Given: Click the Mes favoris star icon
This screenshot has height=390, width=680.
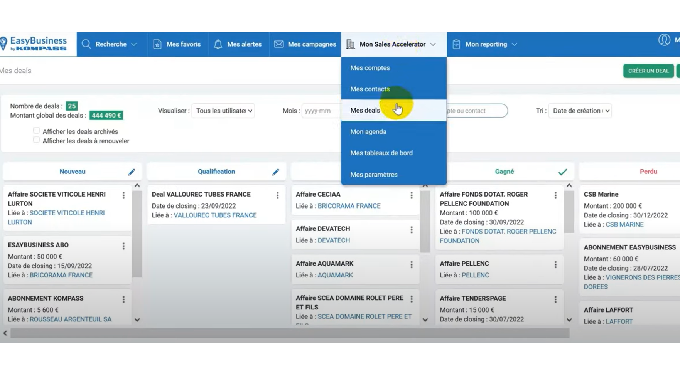Looking at the screenshot, I should point(157,44).
